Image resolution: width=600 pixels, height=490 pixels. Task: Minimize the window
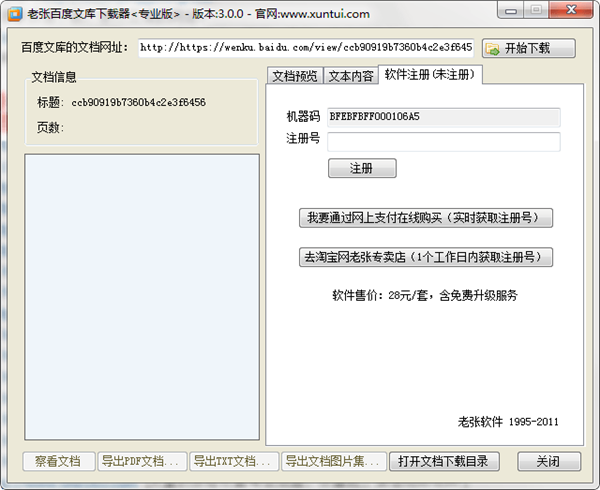point(511,10)
